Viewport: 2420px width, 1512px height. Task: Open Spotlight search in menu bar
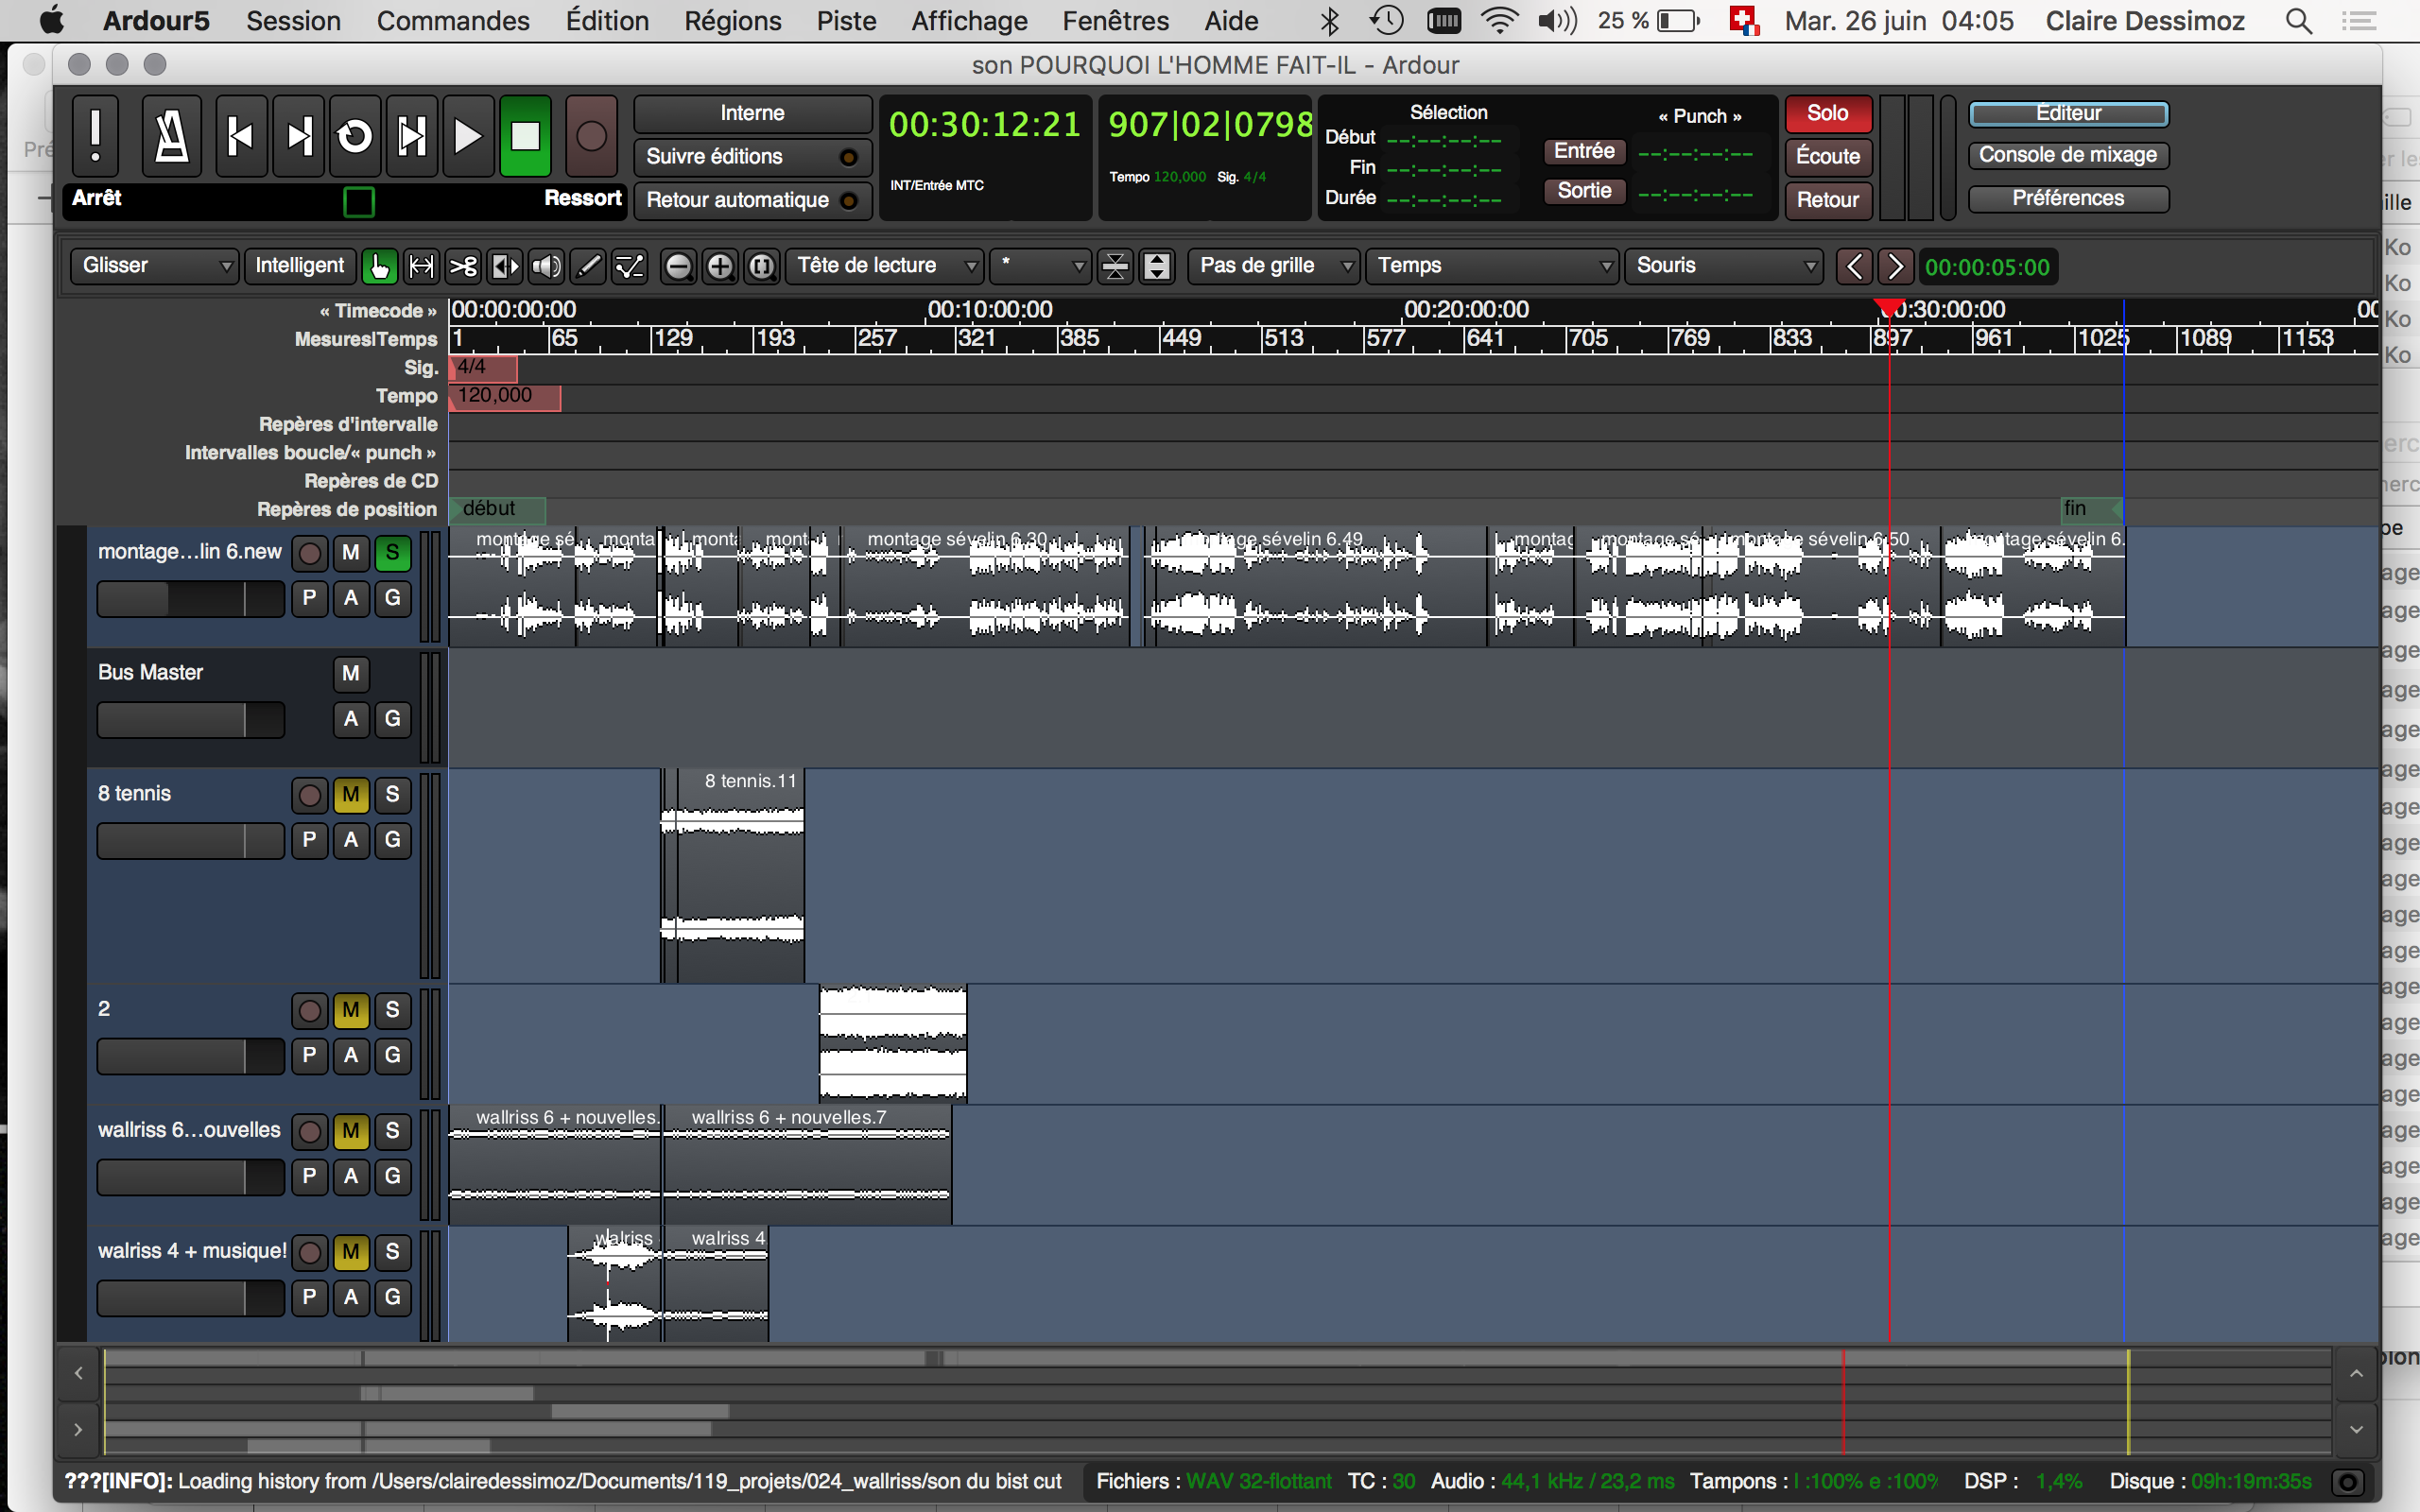pos(2299,21)
